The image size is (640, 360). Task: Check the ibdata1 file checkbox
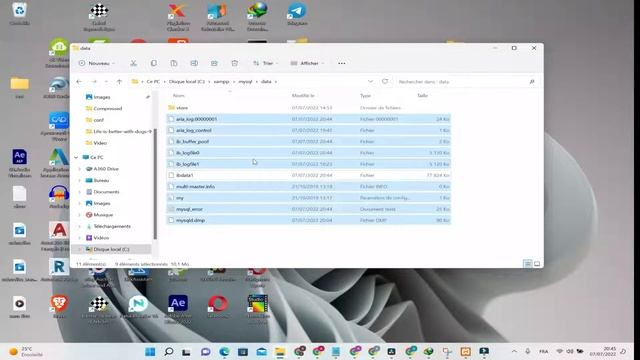pos(171,175)
